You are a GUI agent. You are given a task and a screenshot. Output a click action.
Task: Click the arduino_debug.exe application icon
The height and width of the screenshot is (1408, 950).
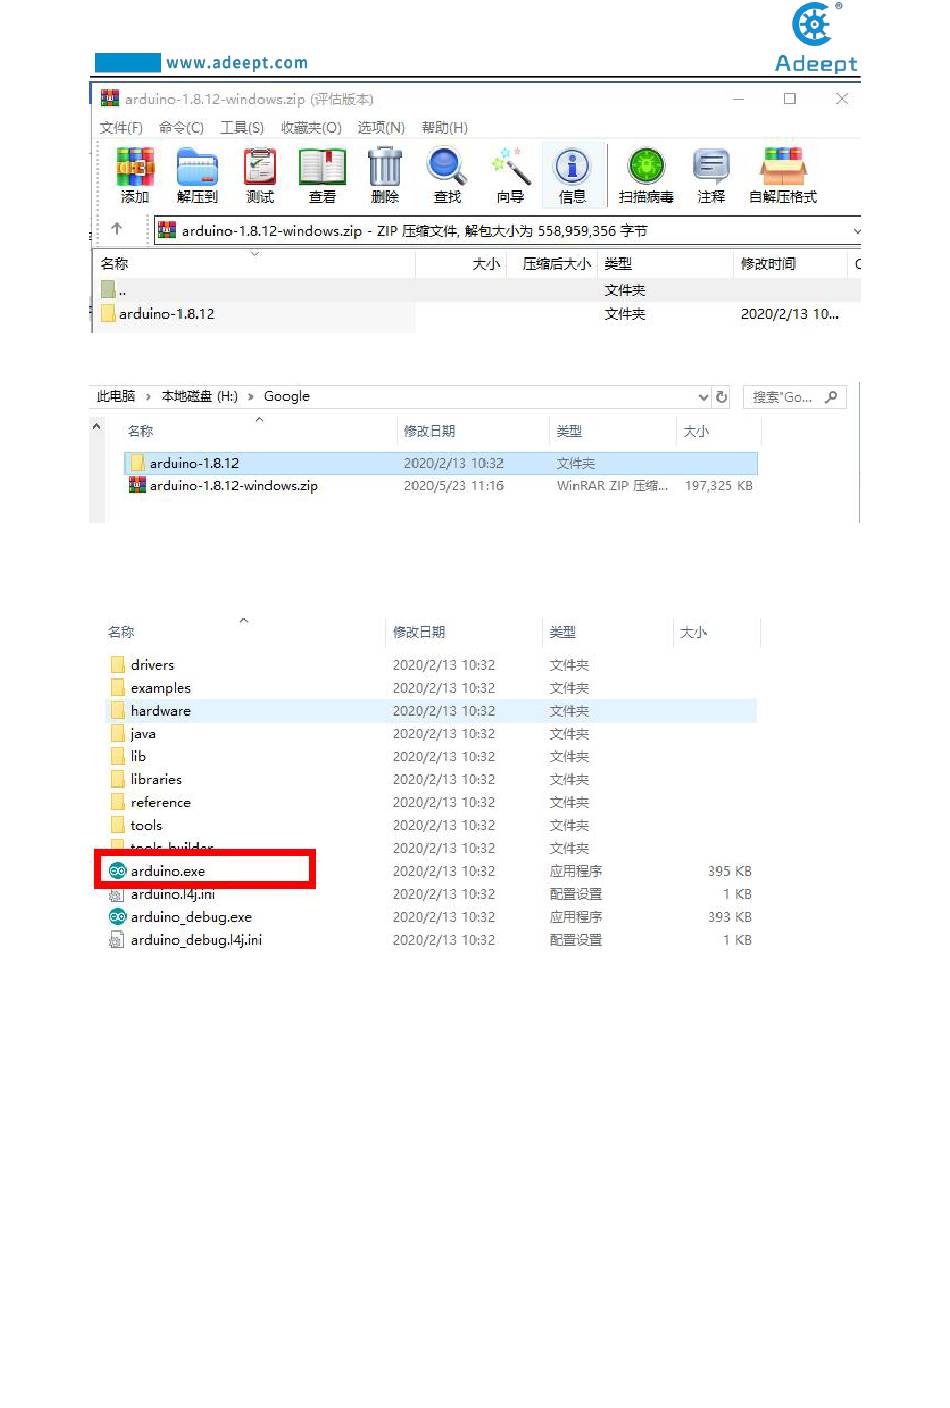[x=117, y=917]
